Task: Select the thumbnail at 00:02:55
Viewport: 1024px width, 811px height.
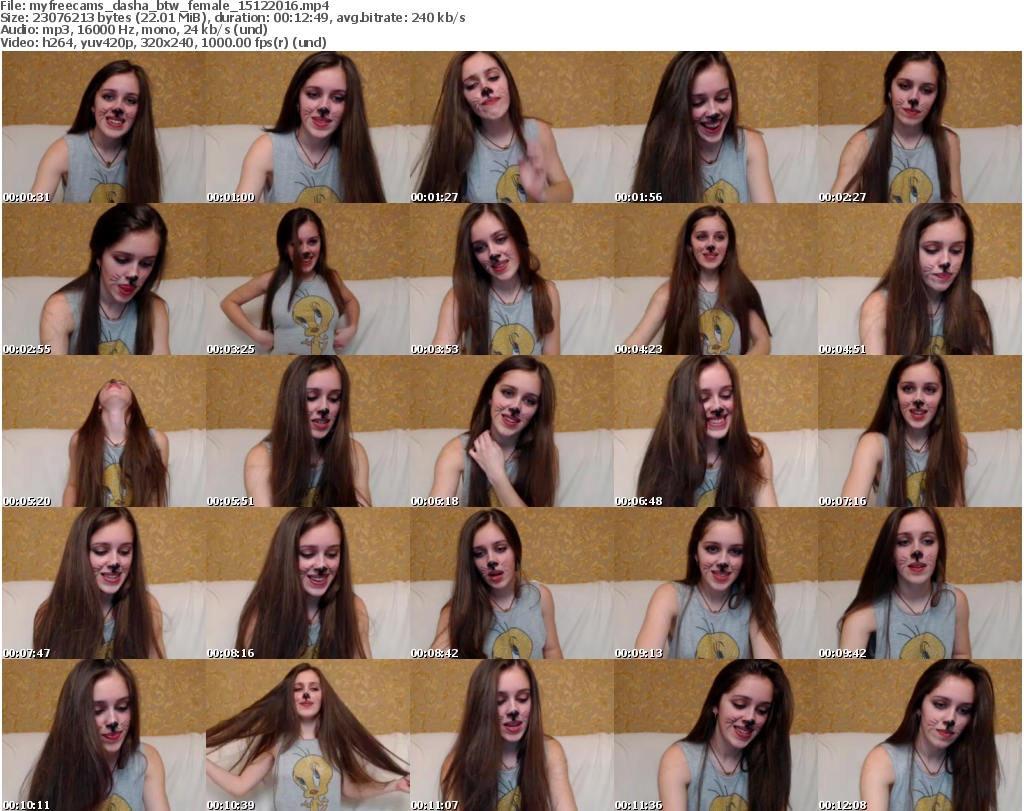Action: [103, 279]
